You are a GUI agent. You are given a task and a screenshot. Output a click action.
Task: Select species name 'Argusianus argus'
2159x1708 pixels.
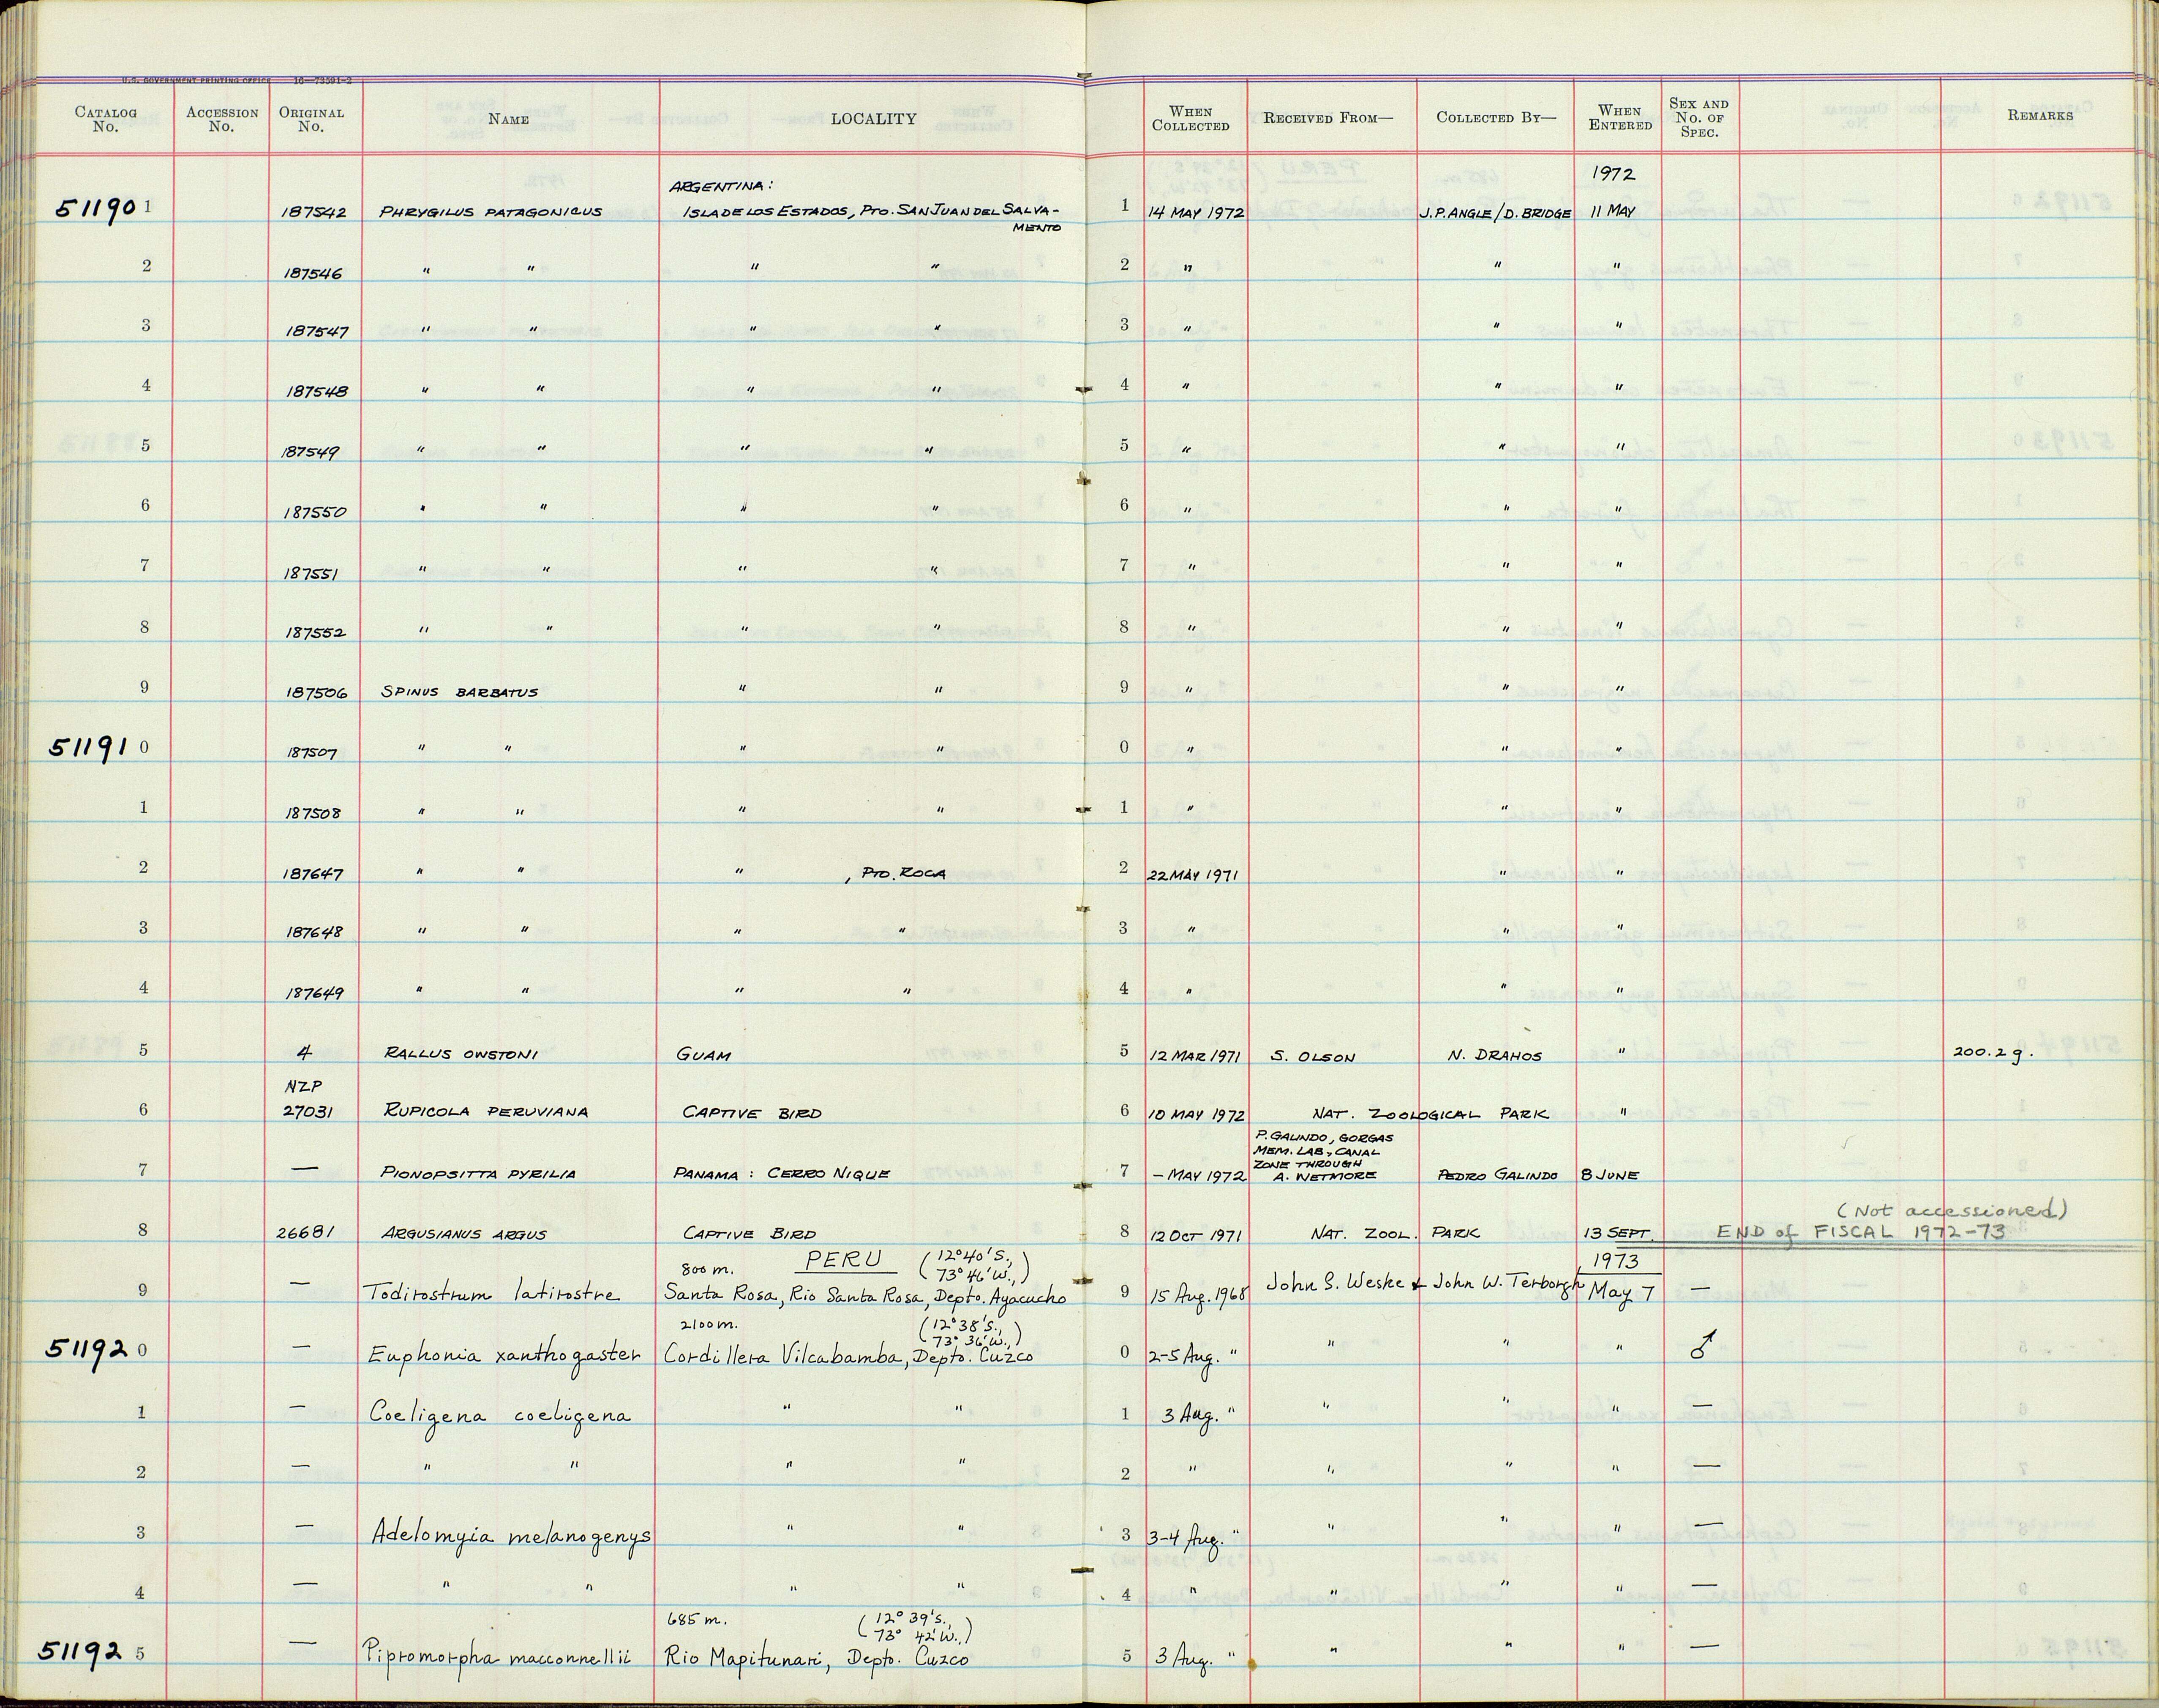click(464, 1234)
